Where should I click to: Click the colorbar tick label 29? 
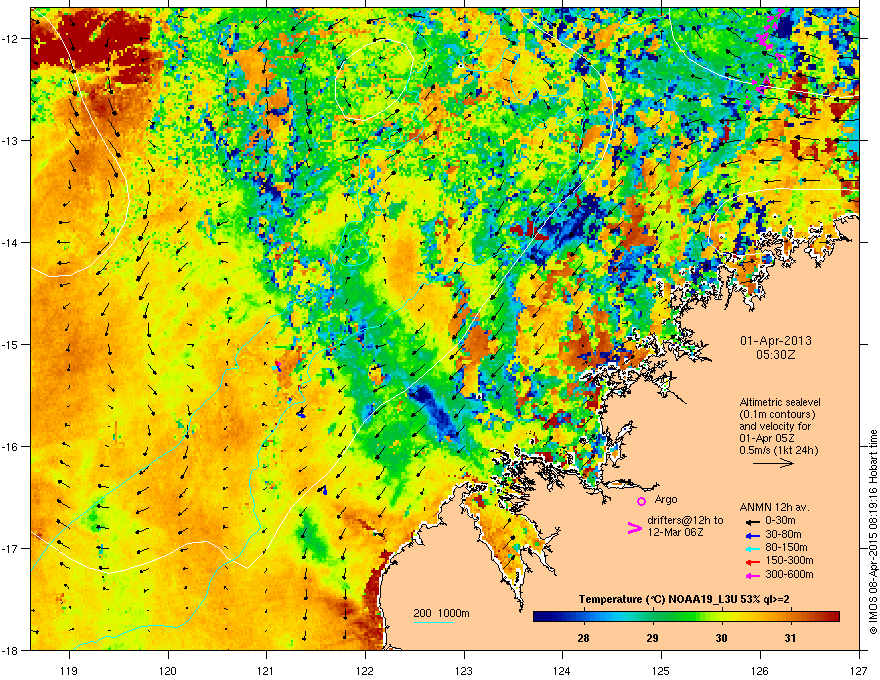[652, 638]
